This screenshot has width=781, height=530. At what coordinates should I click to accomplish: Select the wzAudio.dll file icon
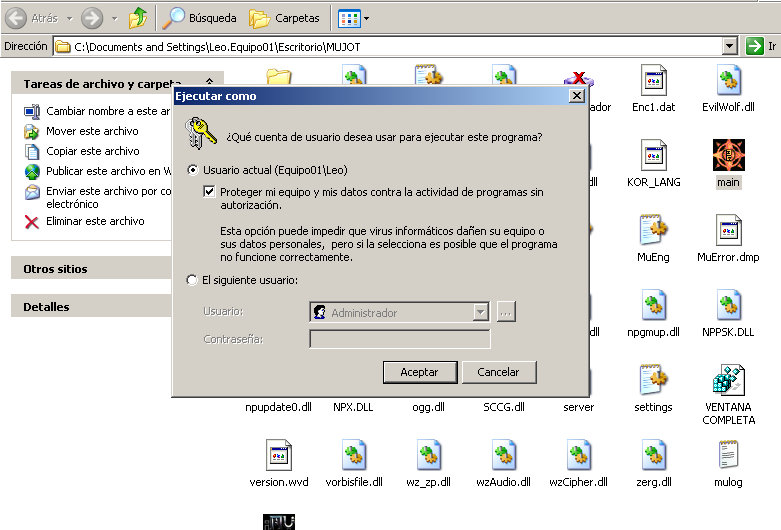point(504,455)
